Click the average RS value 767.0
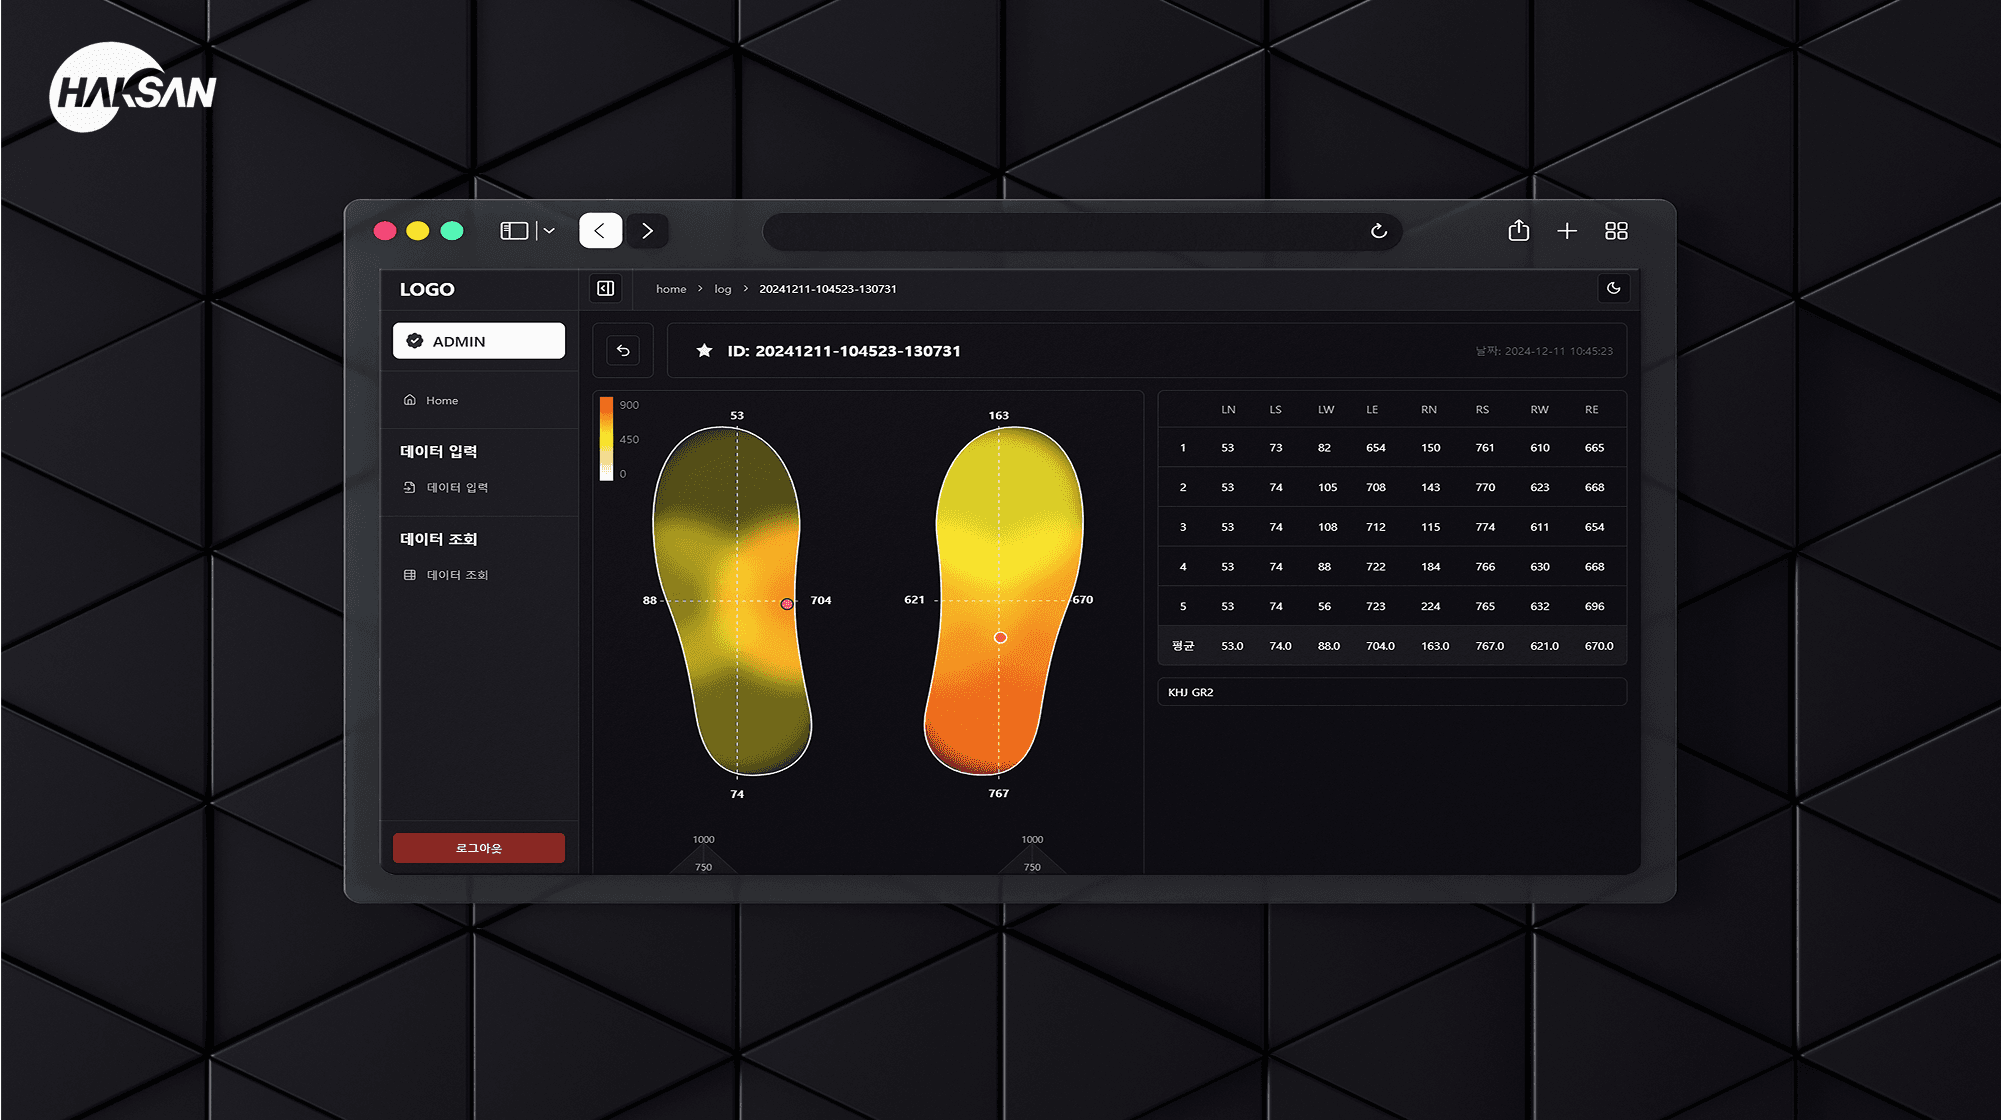2001x1120 pixels. 1490,646
